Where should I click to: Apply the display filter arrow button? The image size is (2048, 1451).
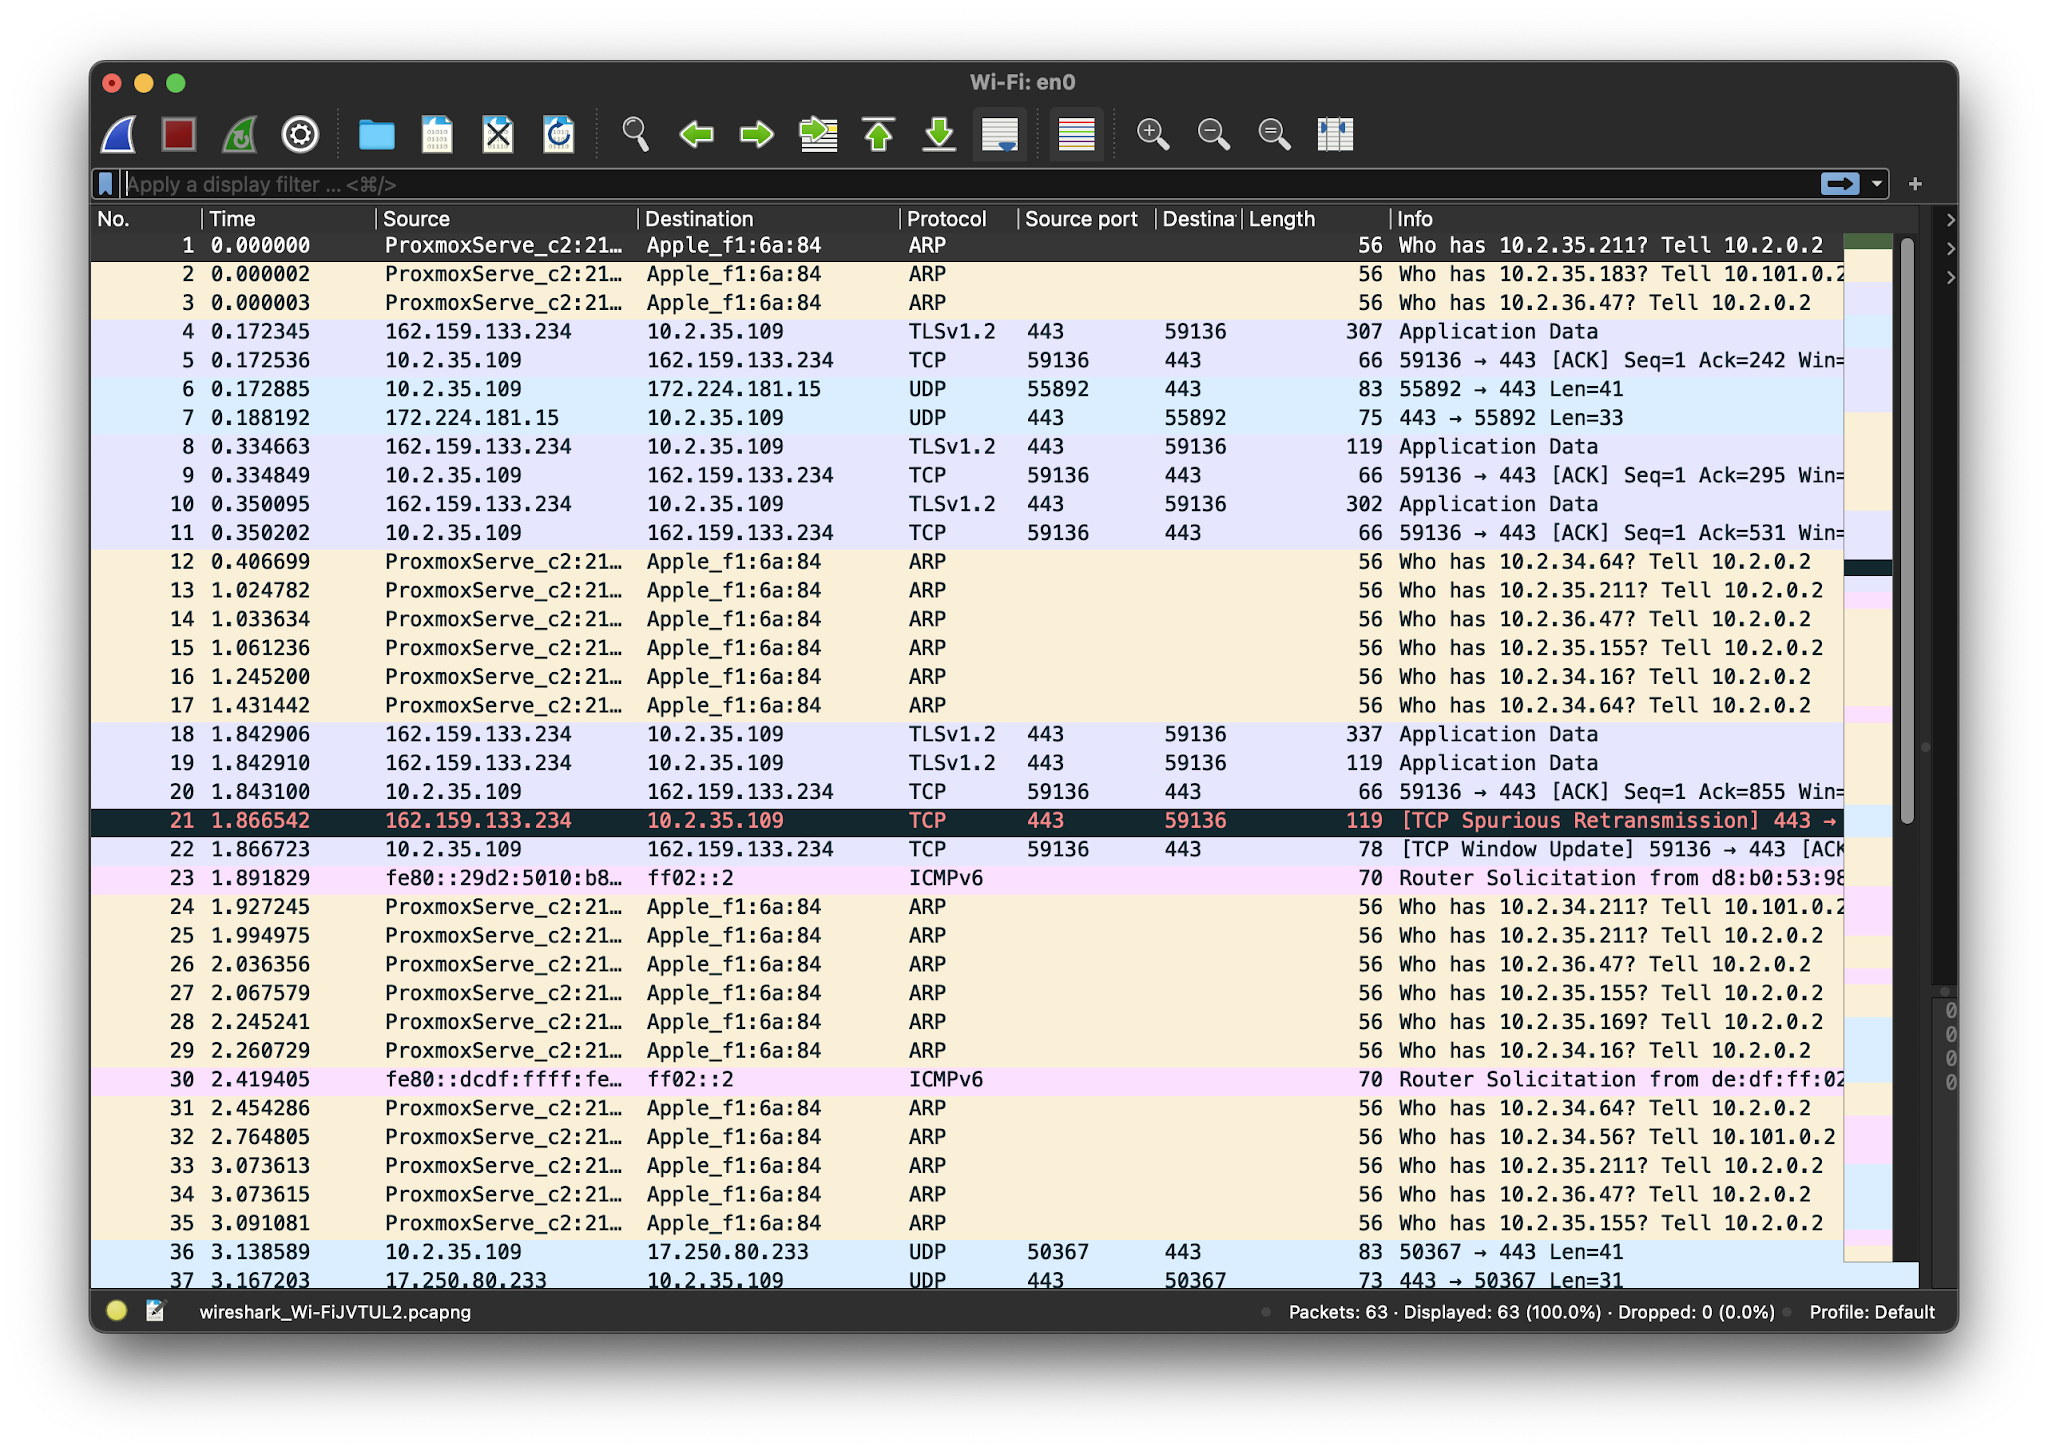pos(1840,184)
